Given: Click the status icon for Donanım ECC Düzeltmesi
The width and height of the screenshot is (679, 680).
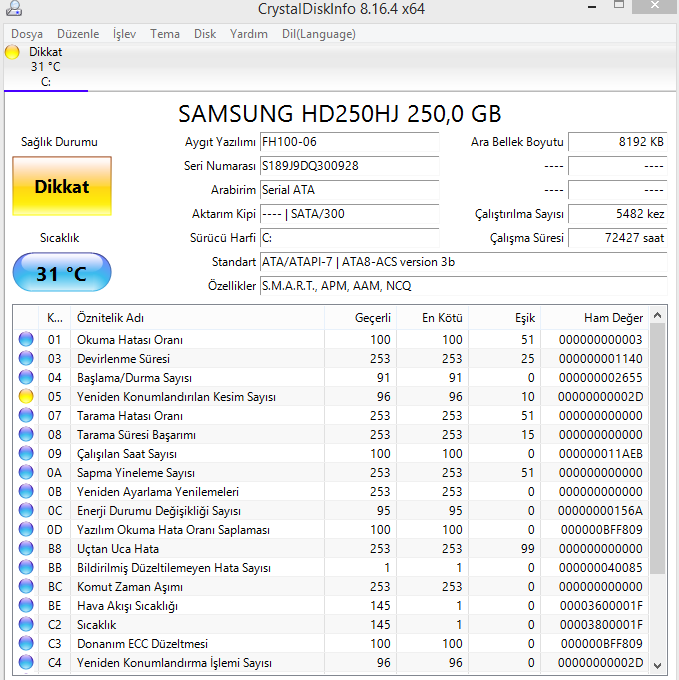Looking at the screenshot, I should (26, 644).
